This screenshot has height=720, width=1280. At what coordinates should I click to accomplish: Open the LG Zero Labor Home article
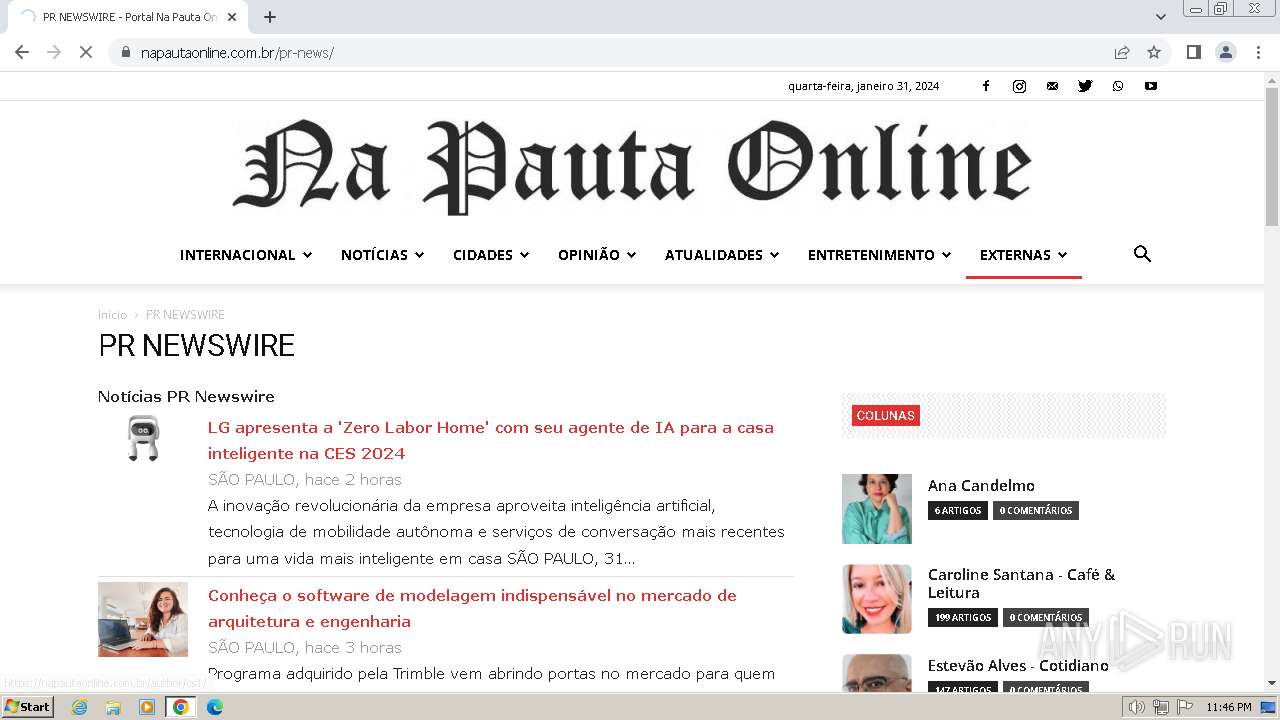[x=491, y=440]
